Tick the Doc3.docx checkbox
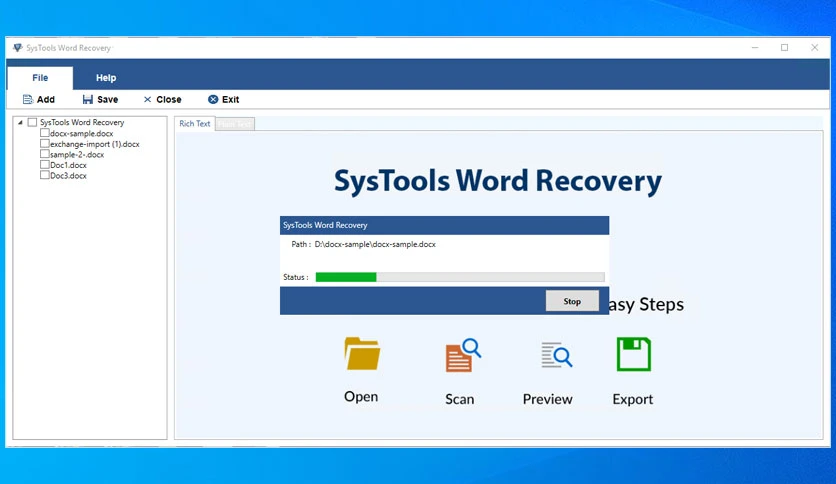 45,175
